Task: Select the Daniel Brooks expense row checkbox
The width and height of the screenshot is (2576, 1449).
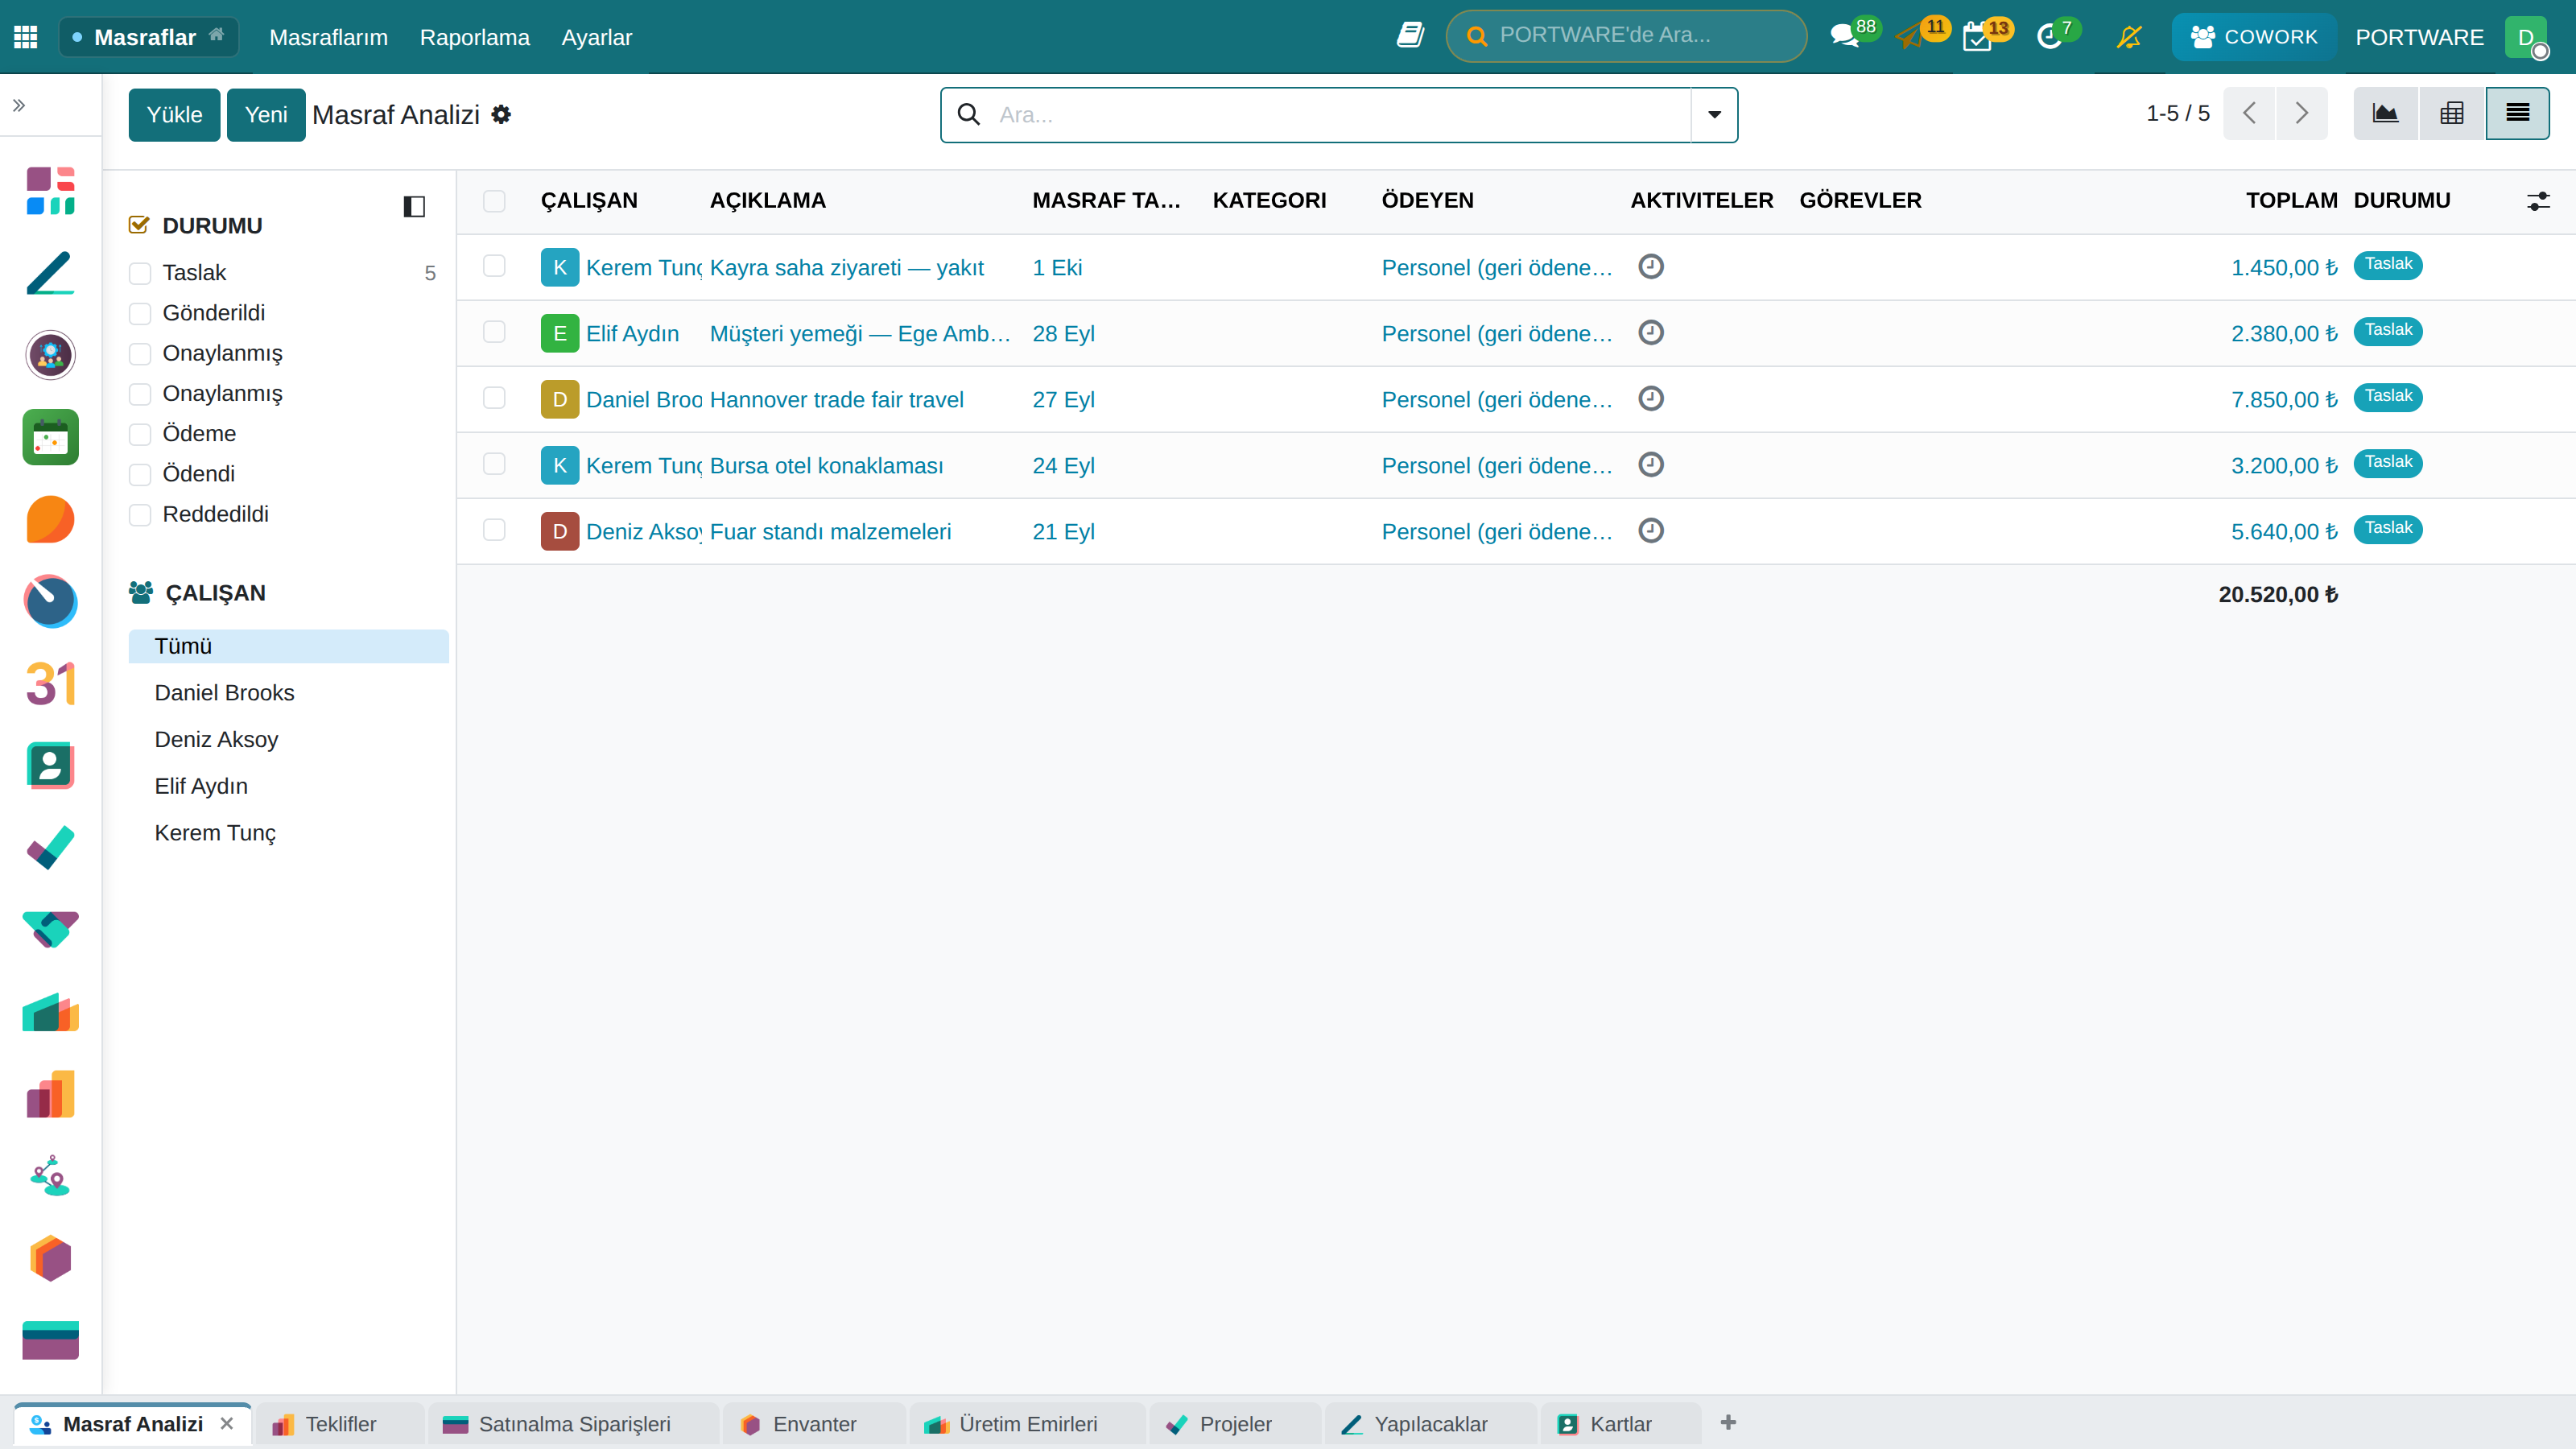Action: click(x=494, y=398)
